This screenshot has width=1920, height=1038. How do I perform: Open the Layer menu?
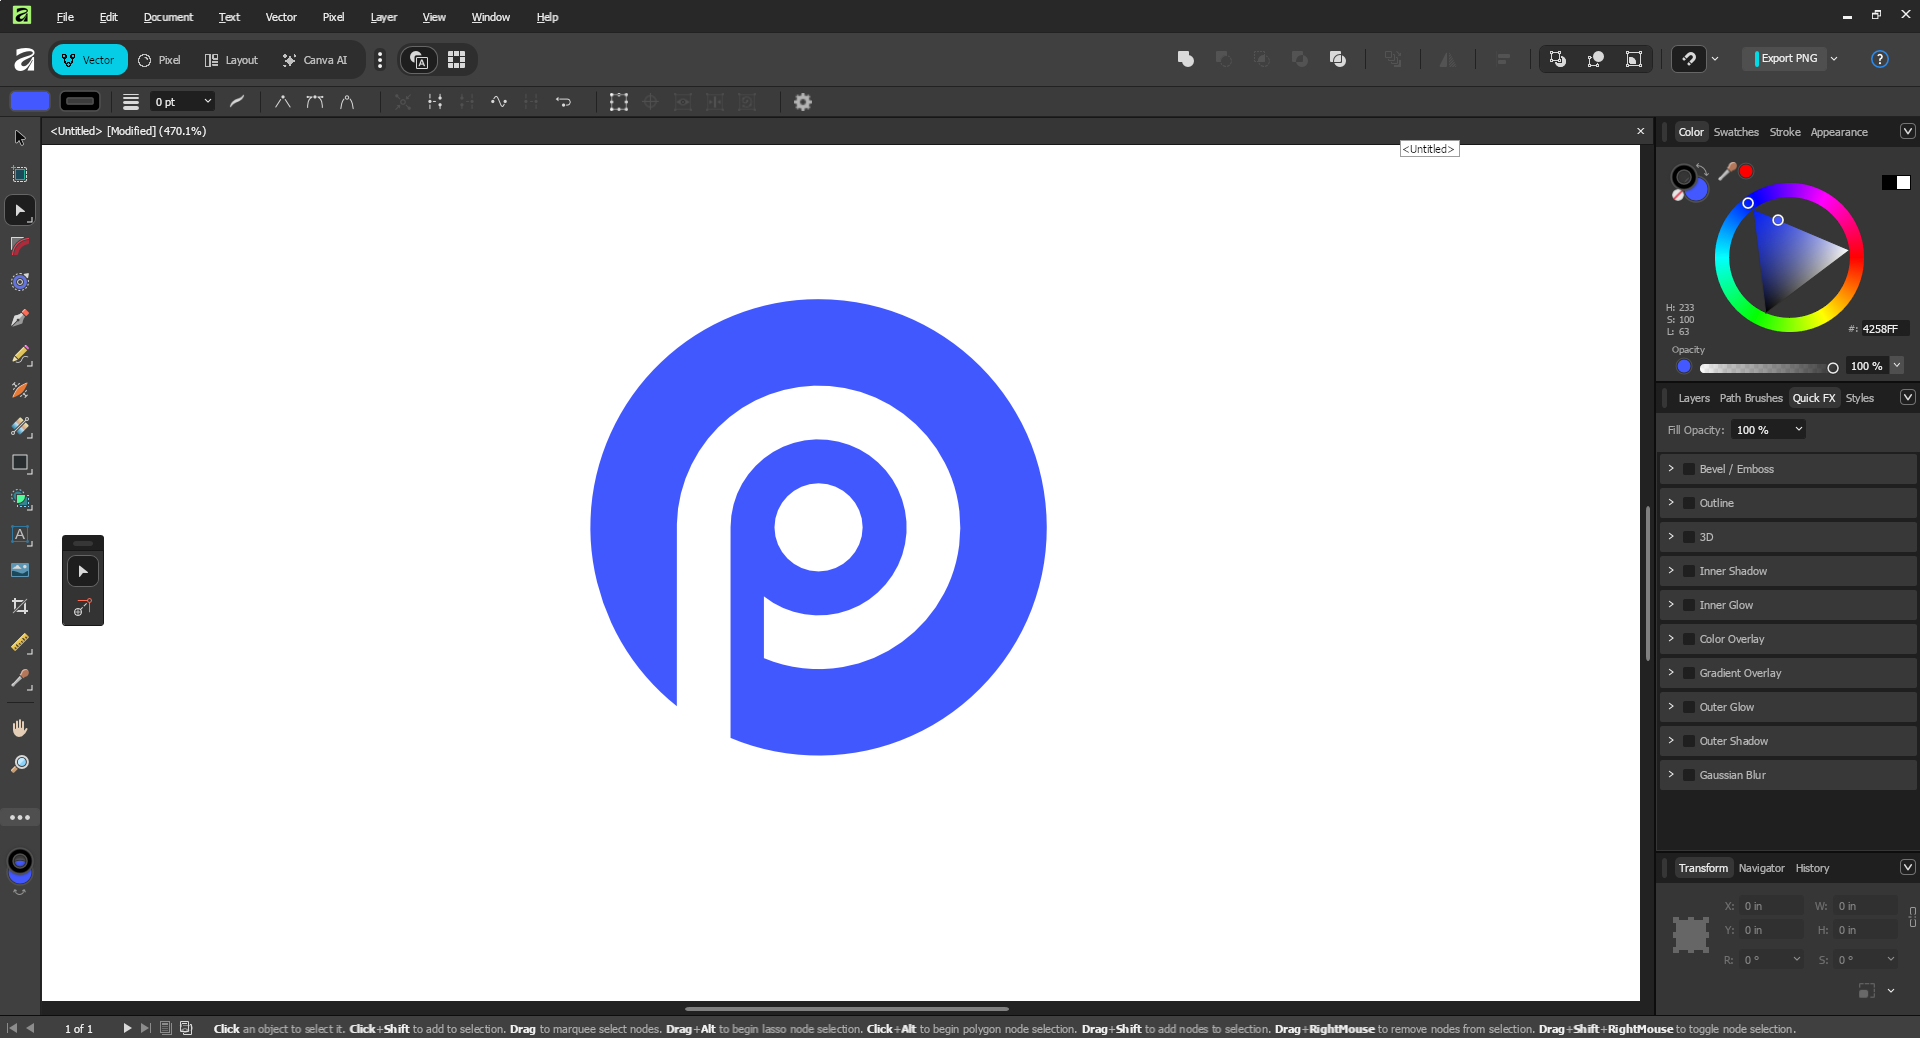[x=383, y=17]
